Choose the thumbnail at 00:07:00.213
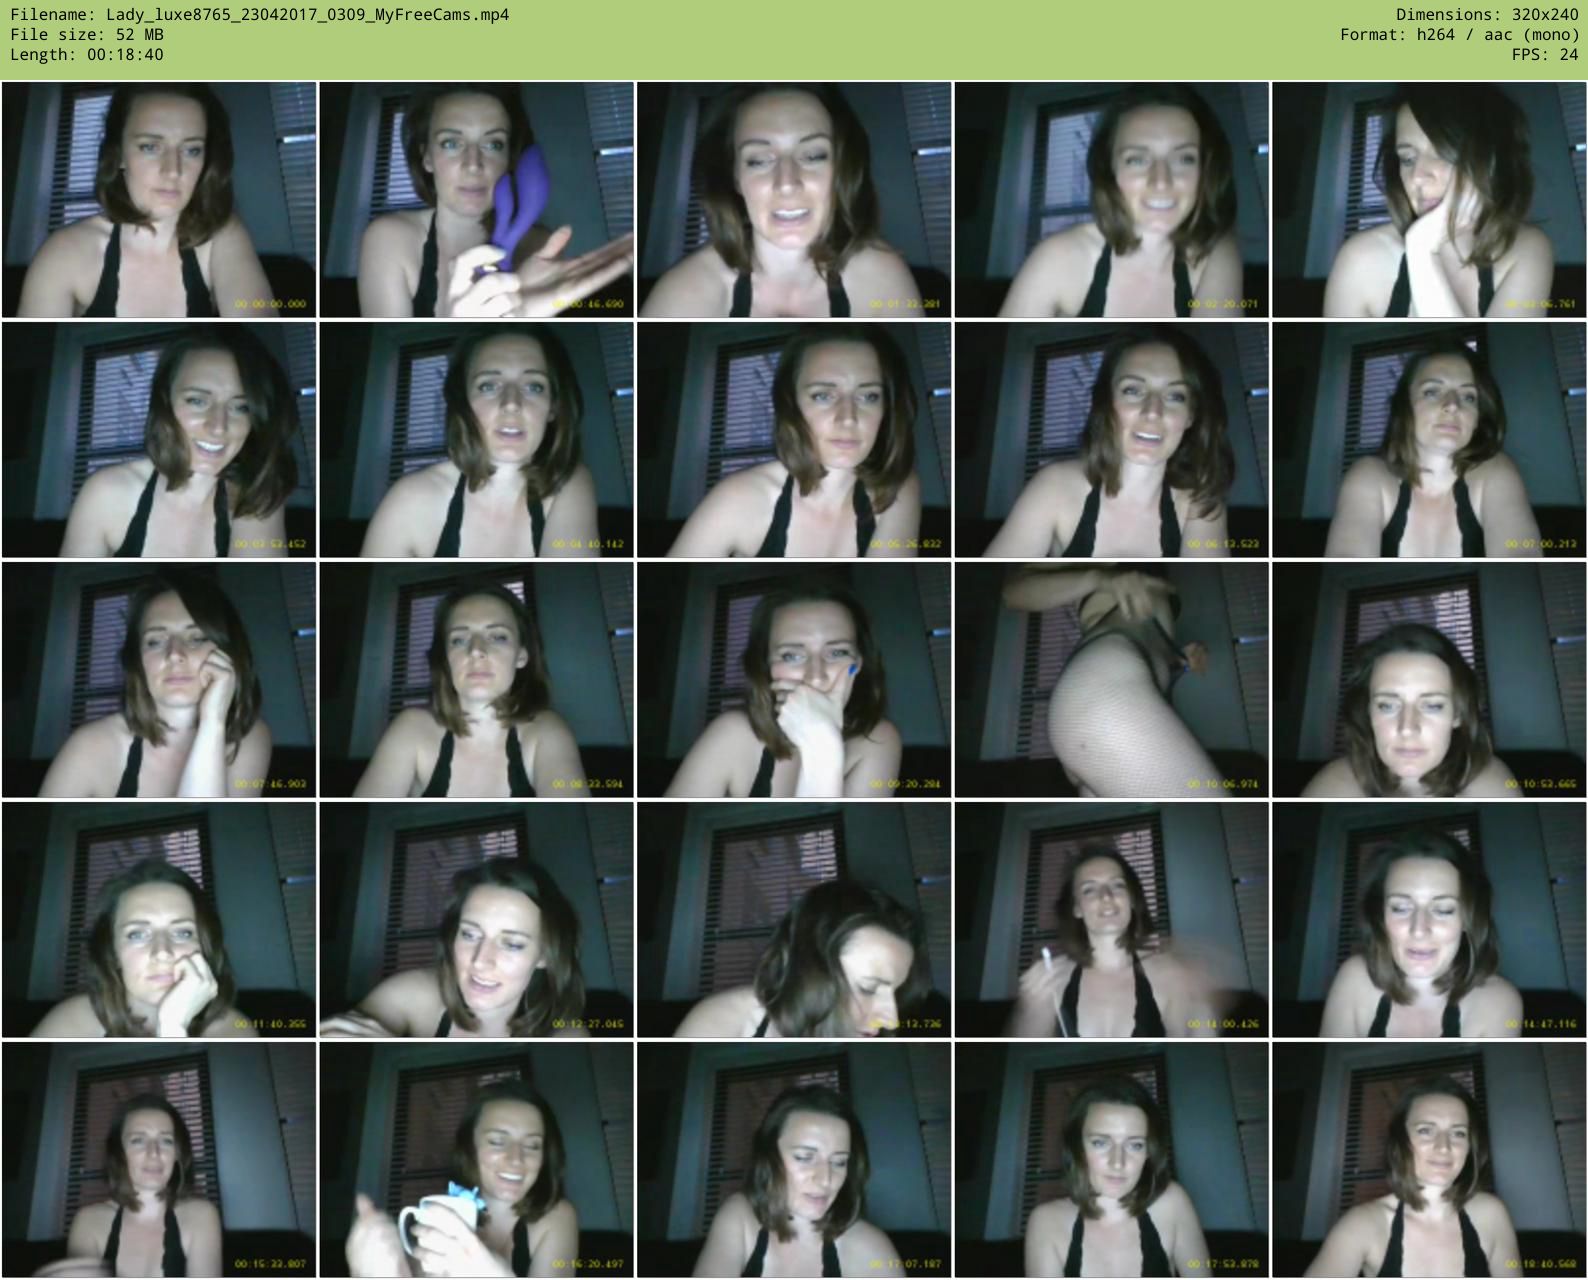 pyautogui.click(x=1429, y=440)
